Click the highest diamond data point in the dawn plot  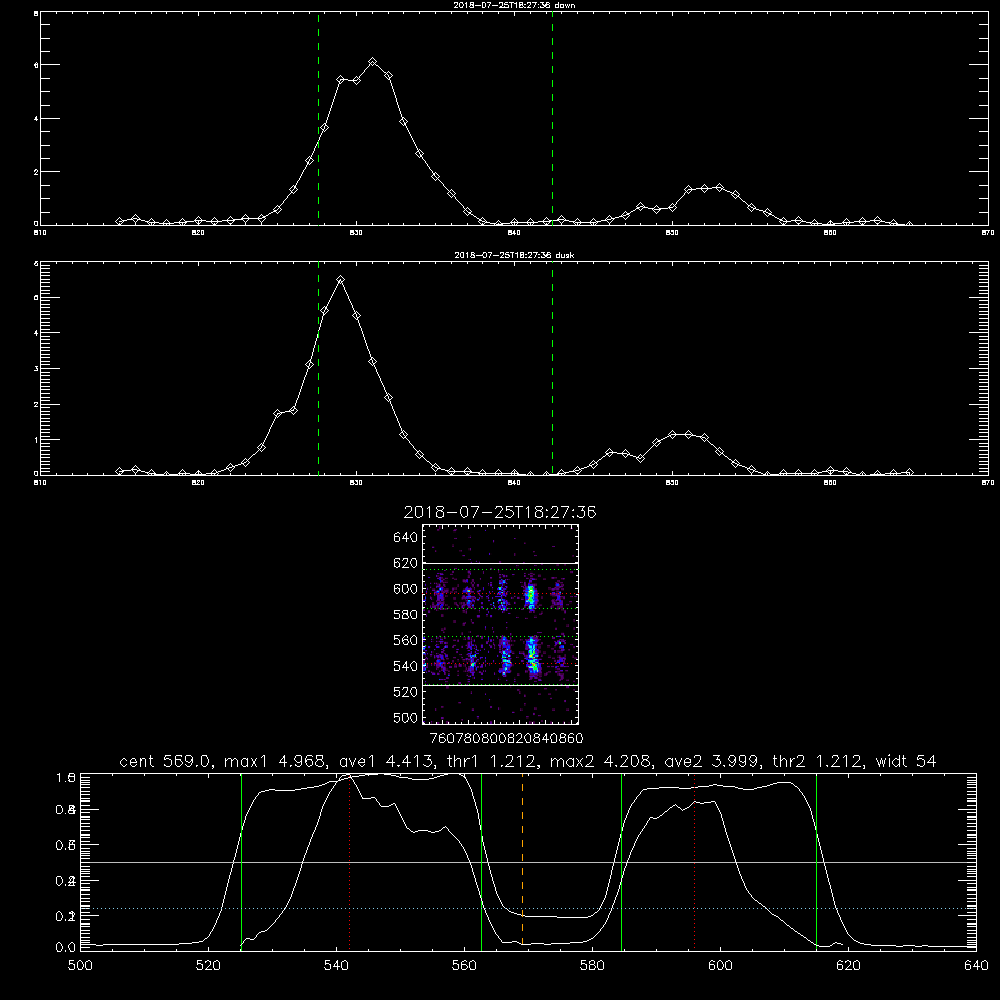click(372, 62)
